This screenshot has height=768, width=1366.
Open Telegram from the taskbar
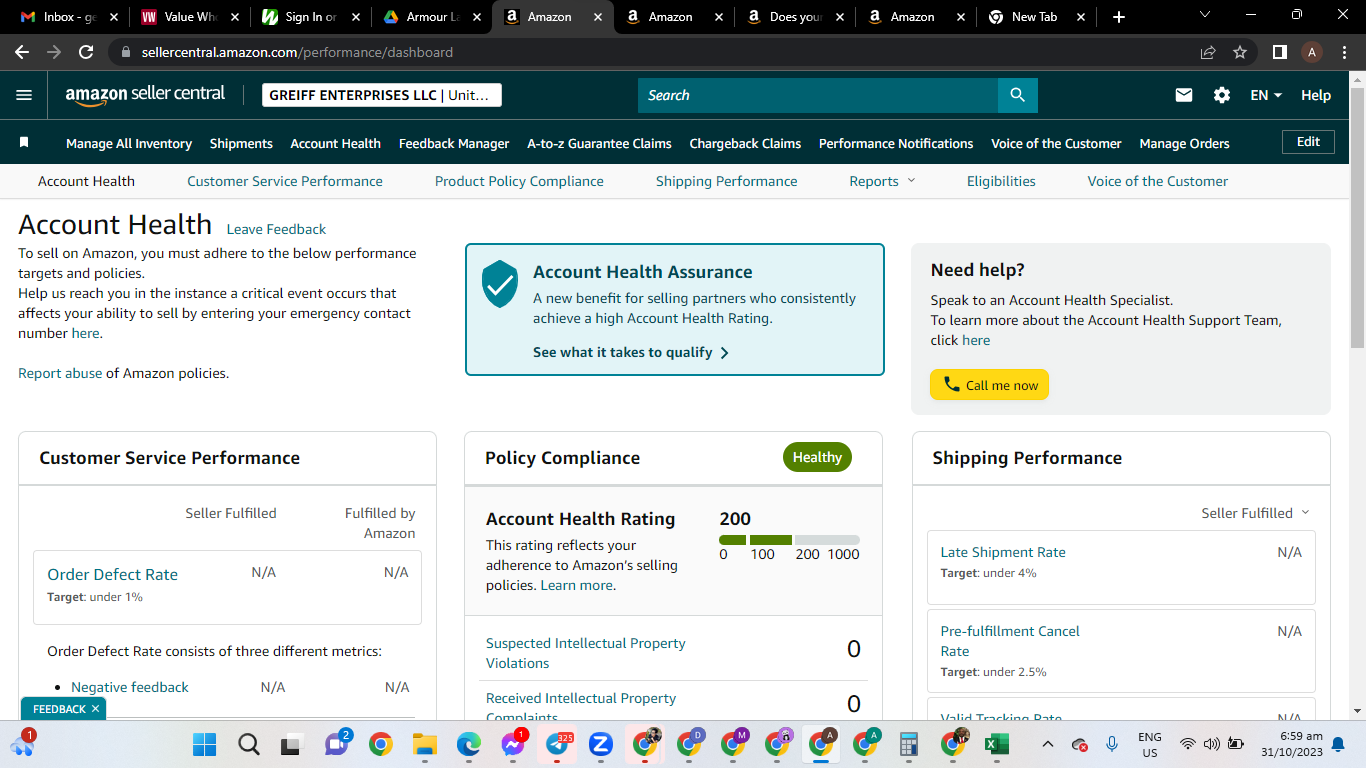click(x=558, y=744)
